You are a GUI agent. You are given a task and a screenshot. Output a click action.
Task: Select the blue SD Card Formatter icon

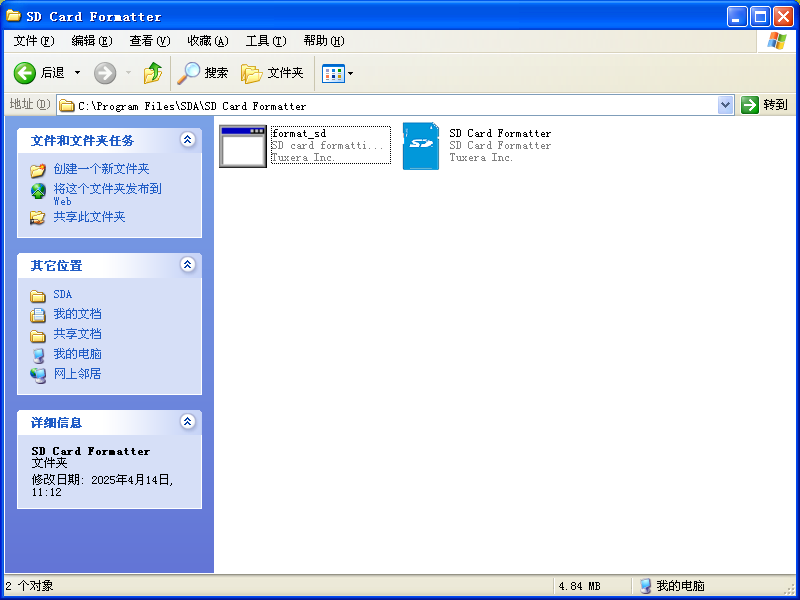coord(421,146)
